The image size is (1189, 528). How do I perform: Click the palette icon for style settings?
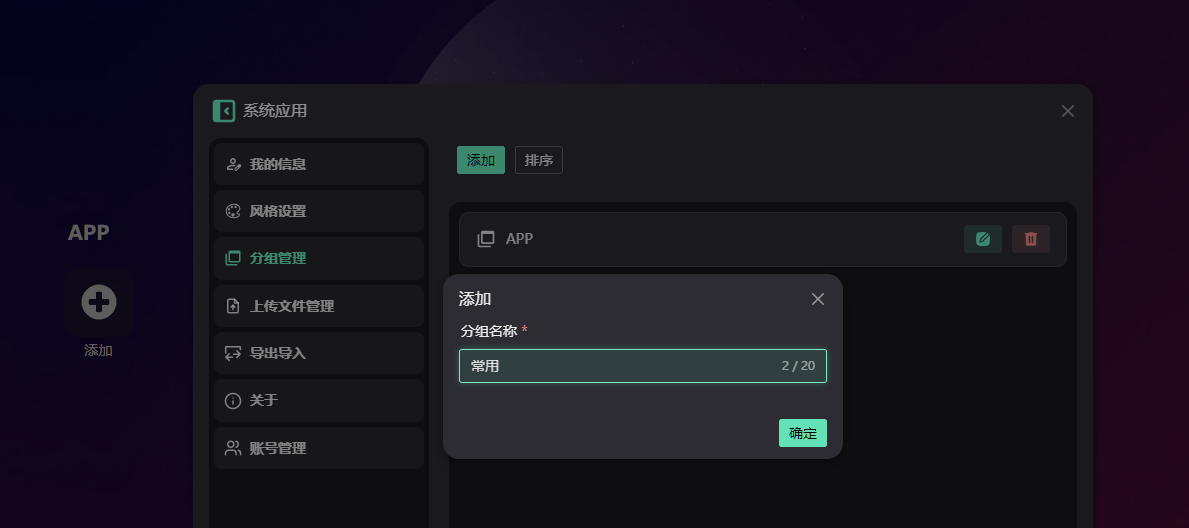tap(233, 211)
